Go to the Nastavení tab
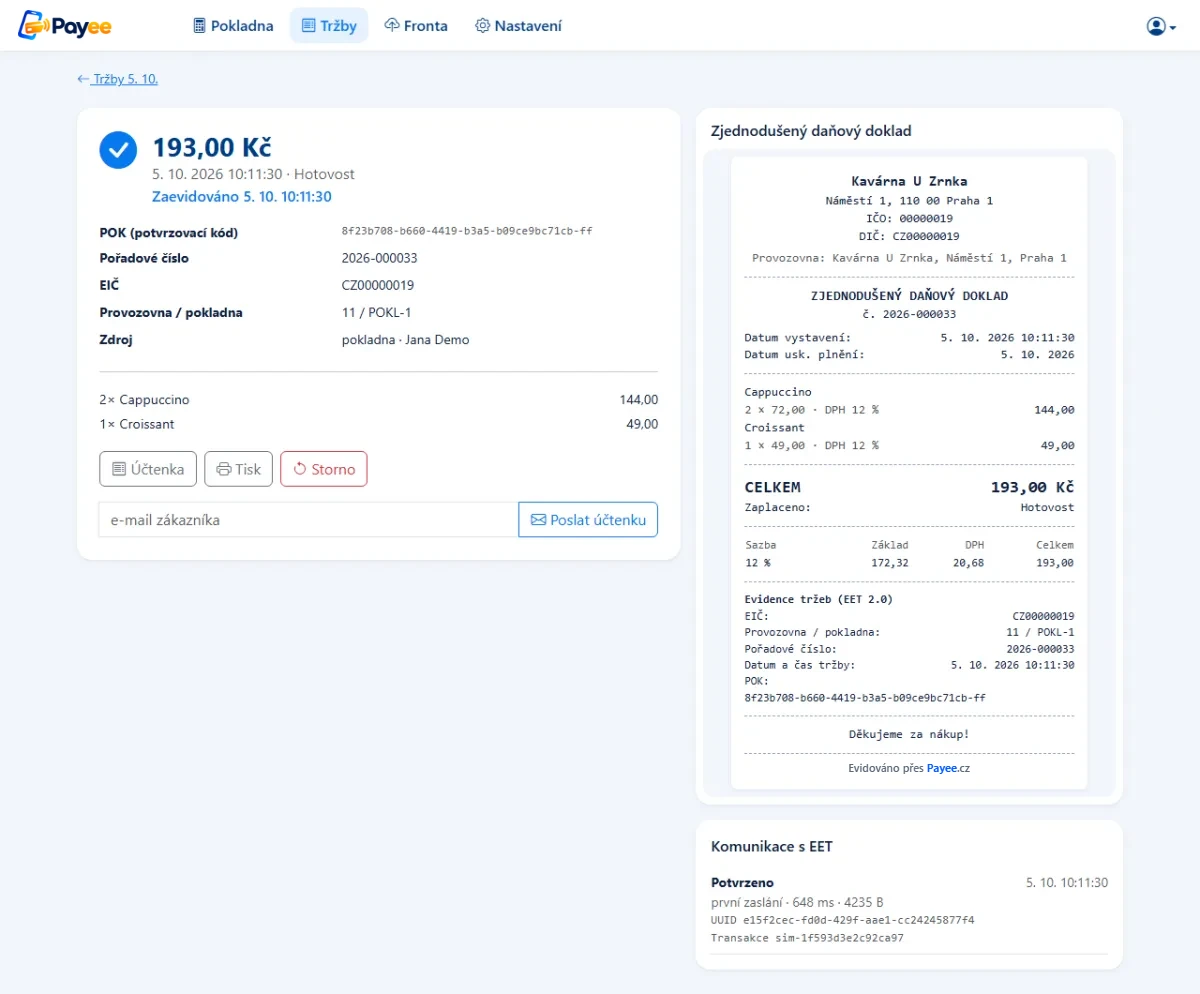The height and width of the screenshot is (994, 1200). (x=518, y=26)
